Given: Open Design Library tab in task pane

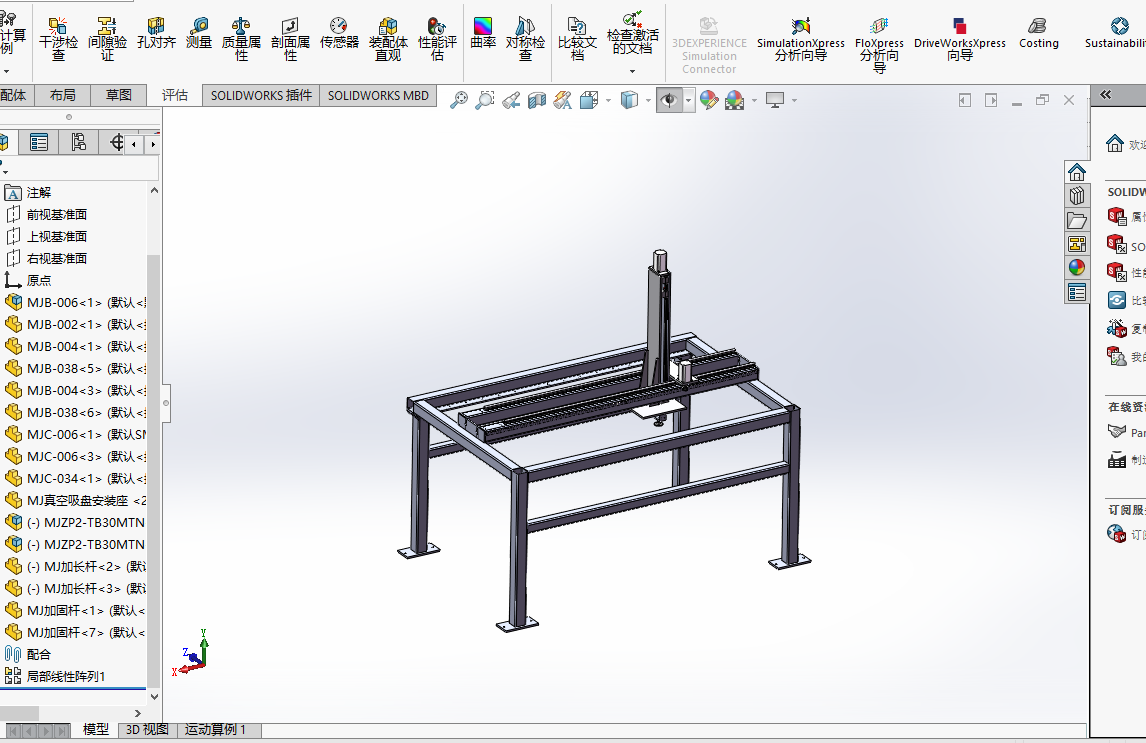Looking at the screenshot, I should (x=1077, y=196).
